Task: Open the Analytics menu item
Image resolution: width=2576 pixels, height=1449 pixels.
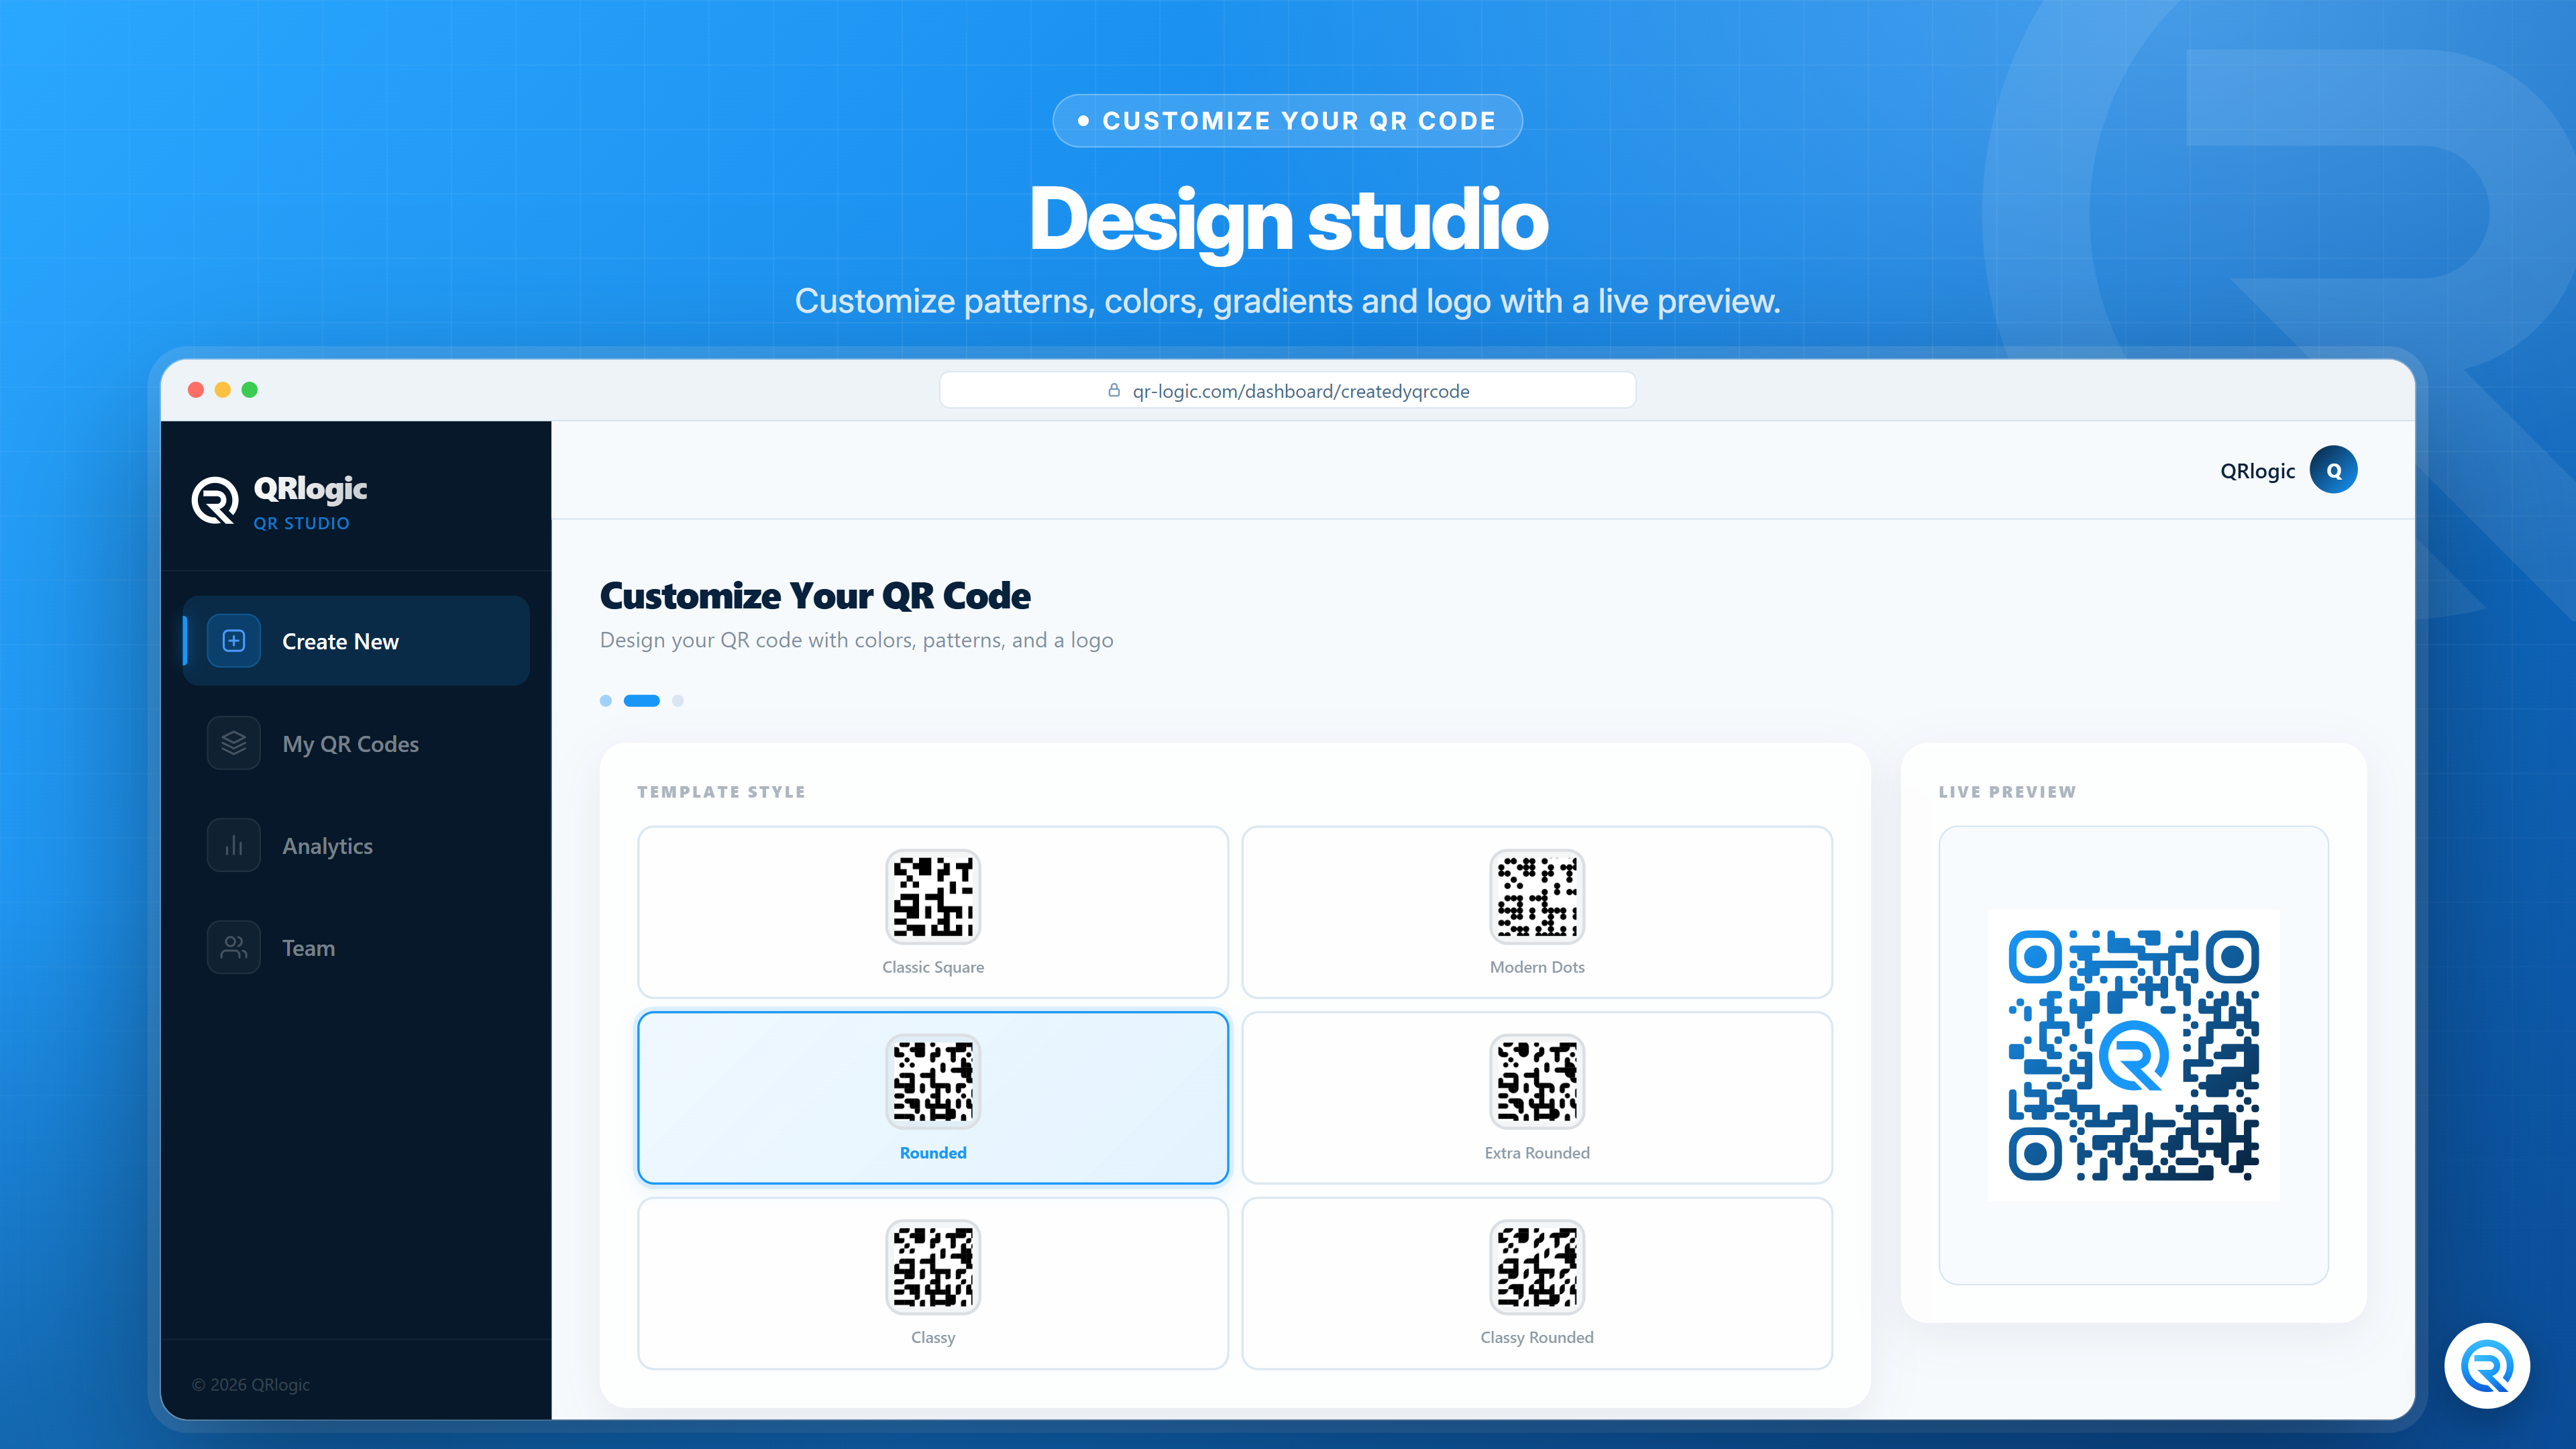Action: [x=355, y=845]
